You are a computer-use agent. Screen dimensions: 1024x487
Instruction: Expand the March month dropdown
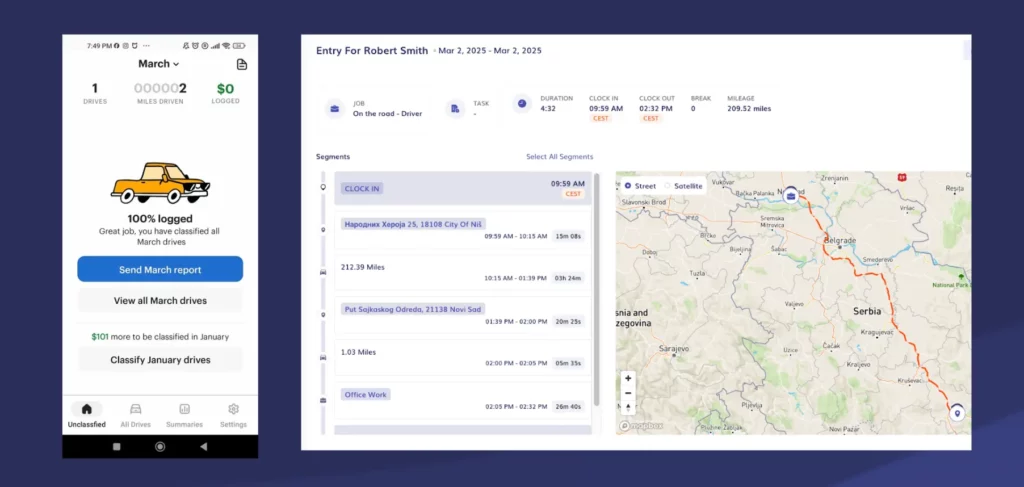tap(159, 64)
